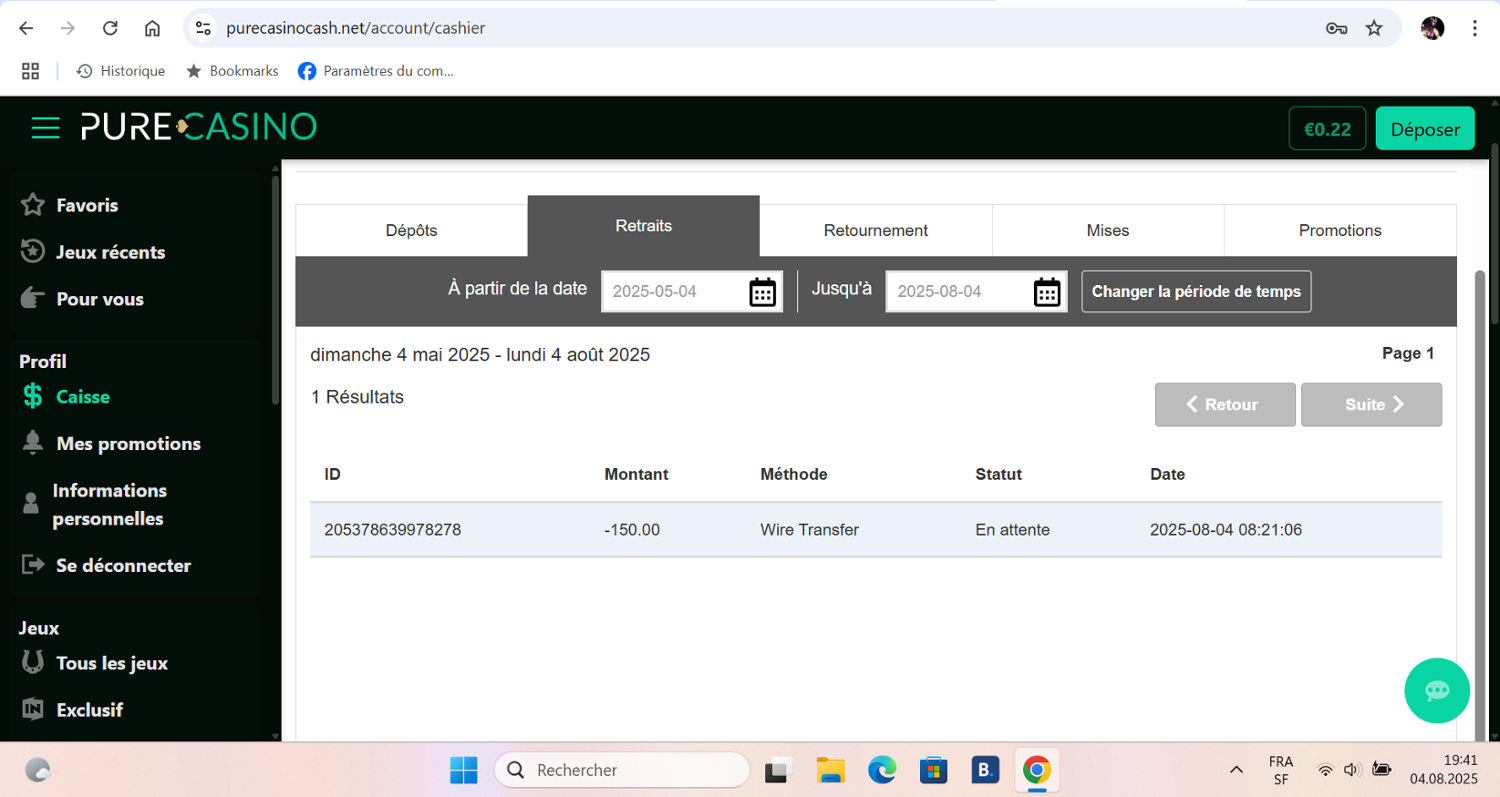Open the hamburger menu beside Pure Casino logo

pyautogui.click(x=45, y=127)
